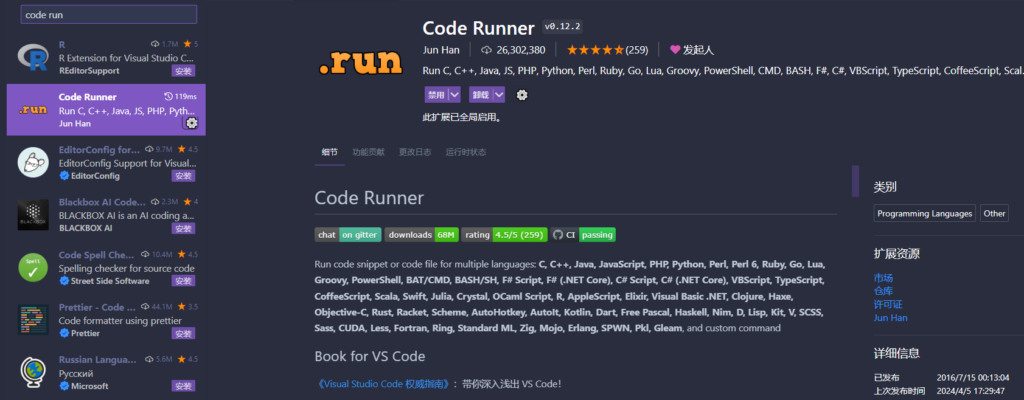Click the 此扩展已全局启用 status text
The image size is (1024, 400).
click(x=462, y=118)
